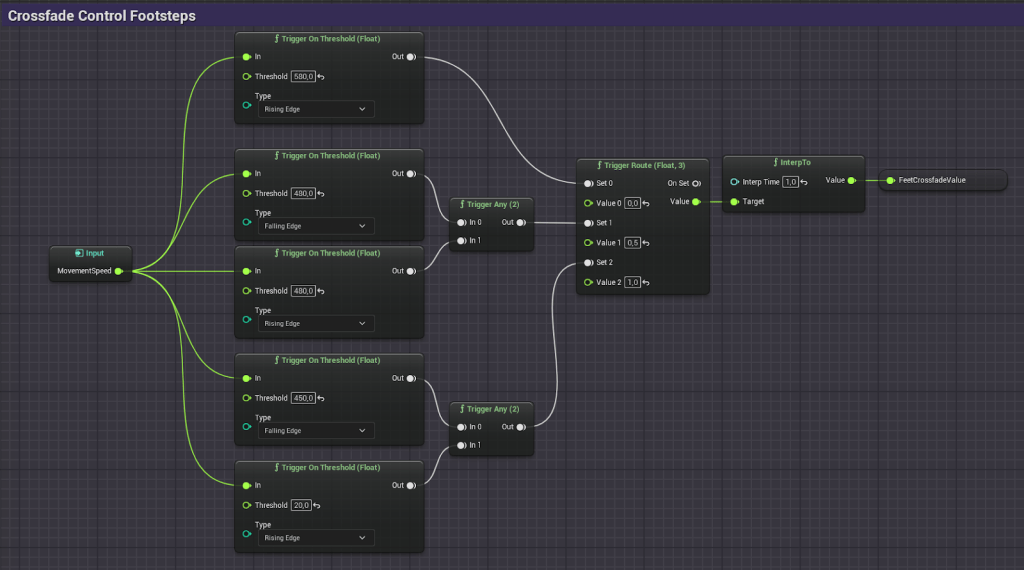This screenshot has width=1024, height=570.
Task: Select the Crossfade Control Footsteps comment header
Action: click(102, 16)
